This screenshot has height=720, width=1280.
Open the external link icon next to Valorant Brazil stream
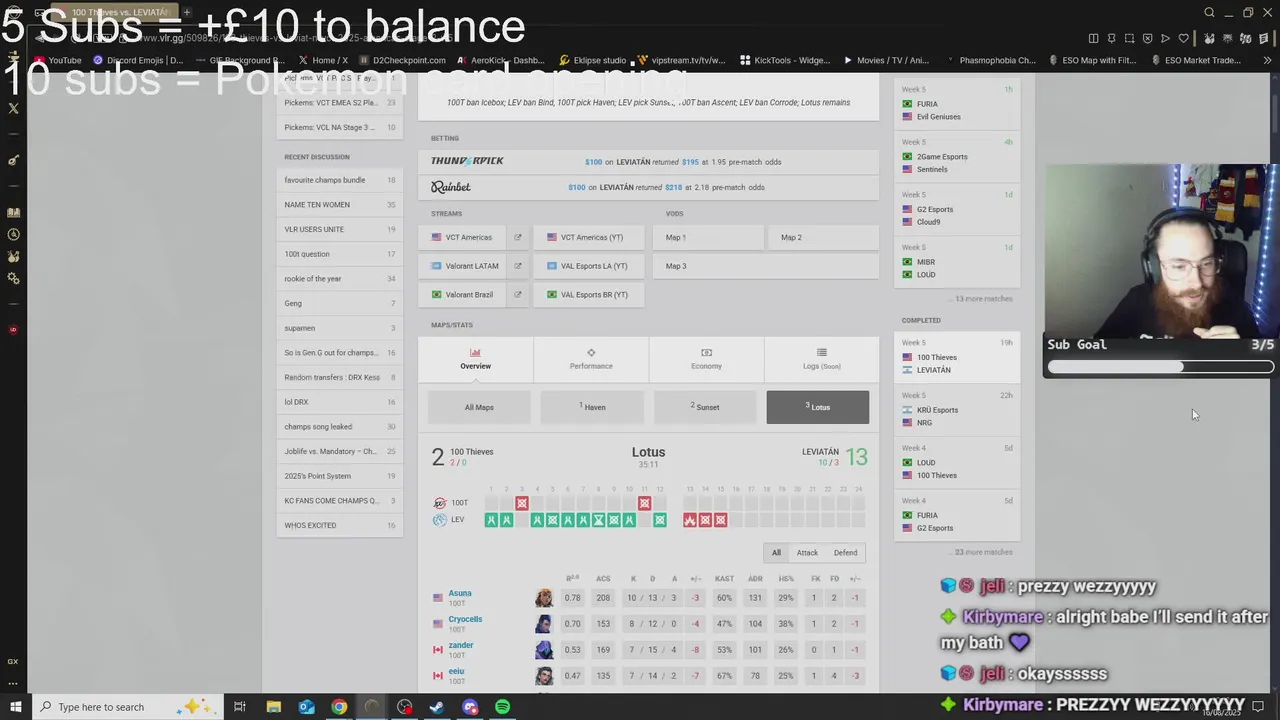tap(517, 295)
